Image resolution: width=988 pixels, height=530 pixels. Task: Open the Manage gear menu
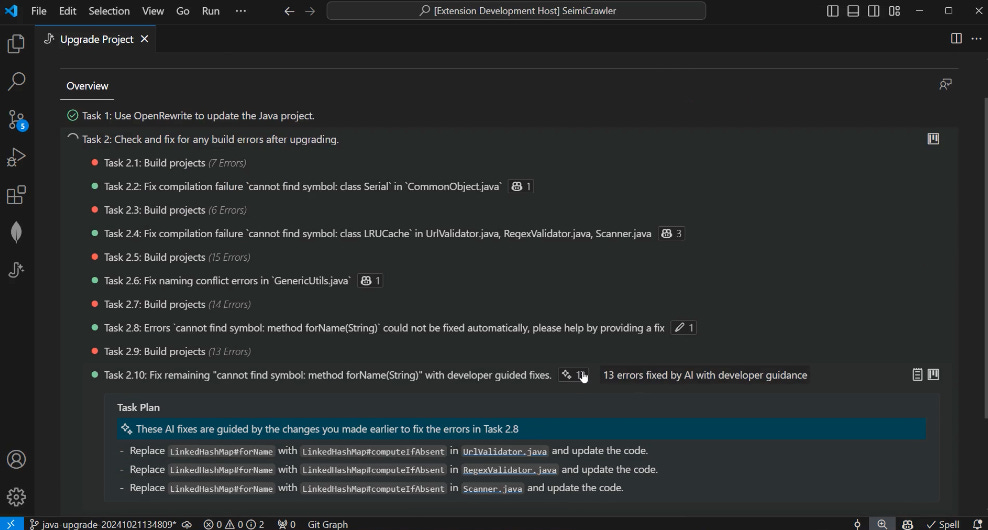coord(16,497)
